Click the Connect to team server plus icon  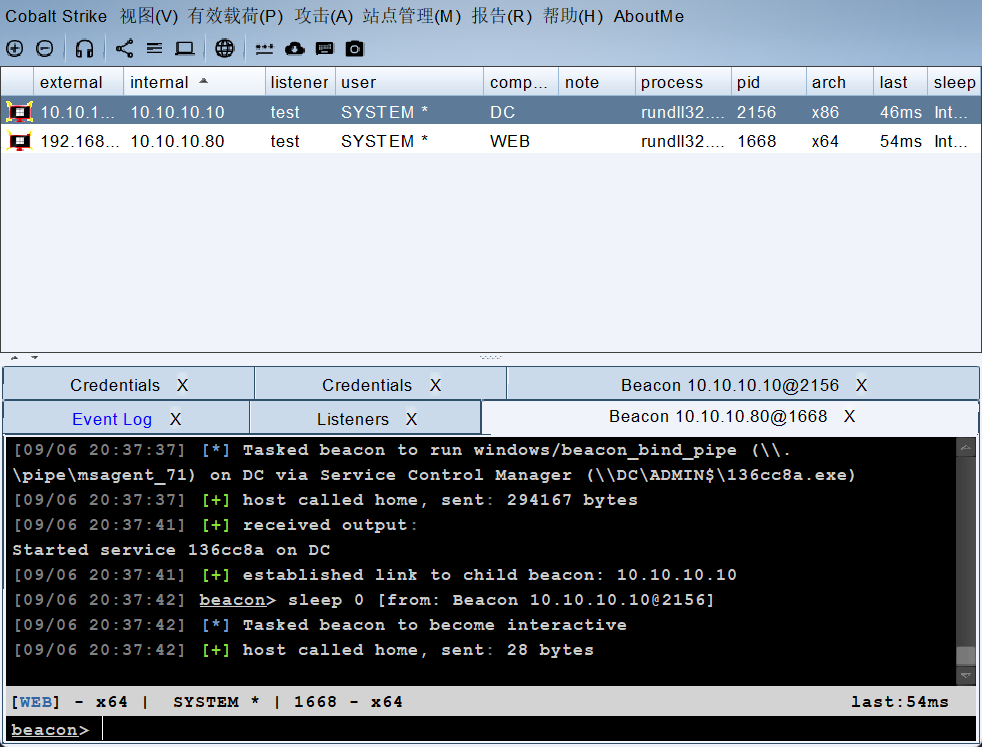pyautogui.click(x=14, y=48)
